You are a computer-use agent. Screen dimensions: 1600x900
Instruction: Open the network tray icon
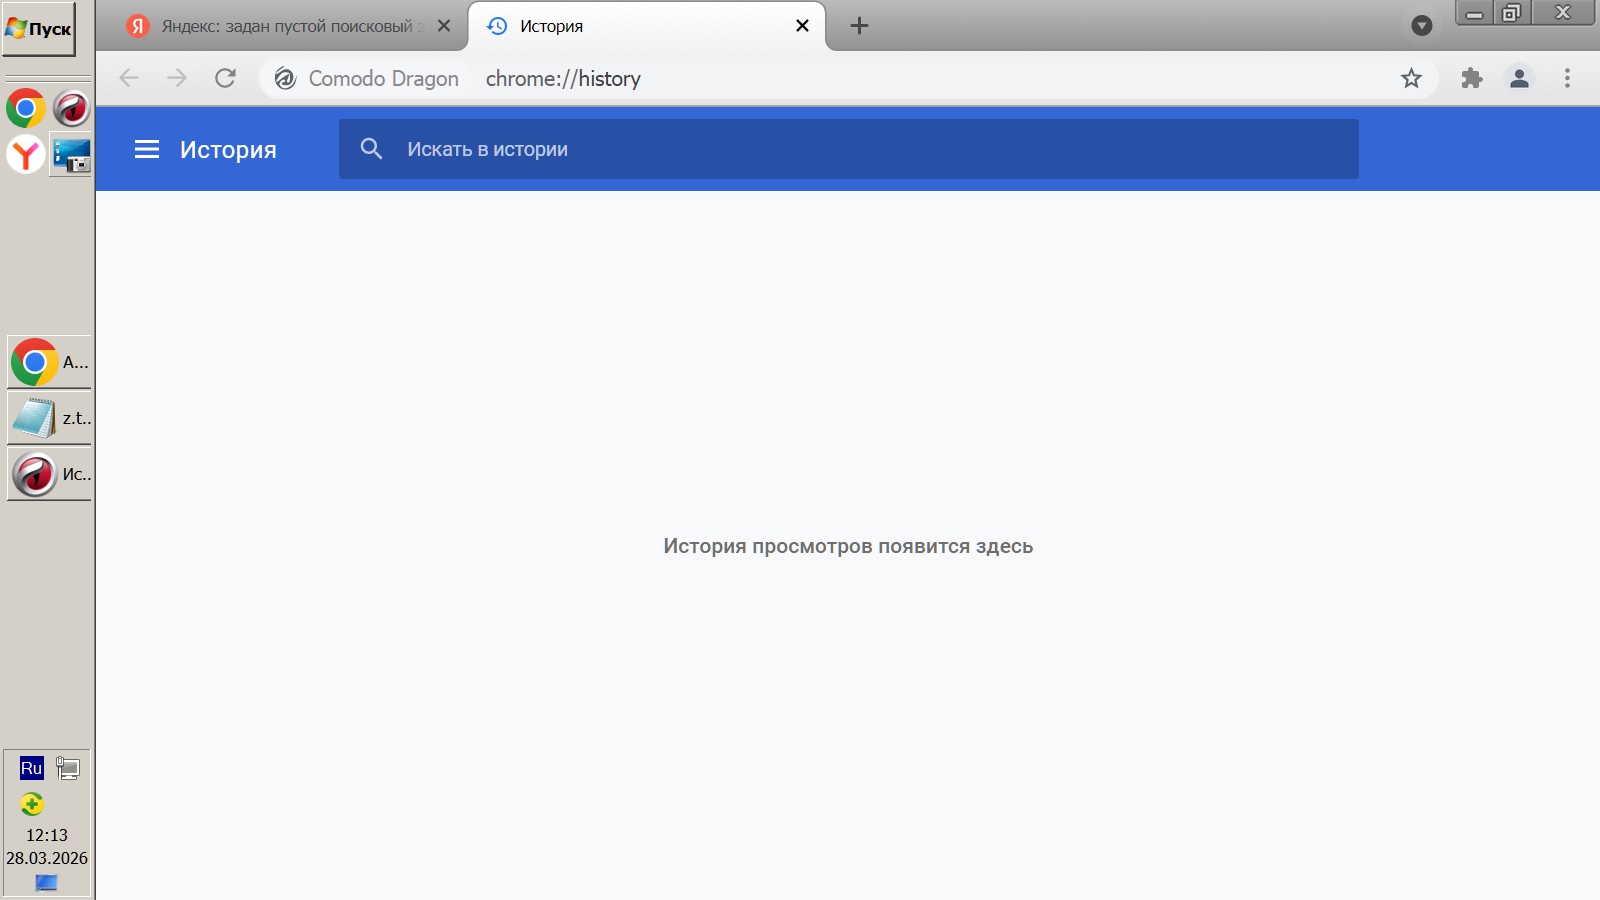[x=68, y=768]
